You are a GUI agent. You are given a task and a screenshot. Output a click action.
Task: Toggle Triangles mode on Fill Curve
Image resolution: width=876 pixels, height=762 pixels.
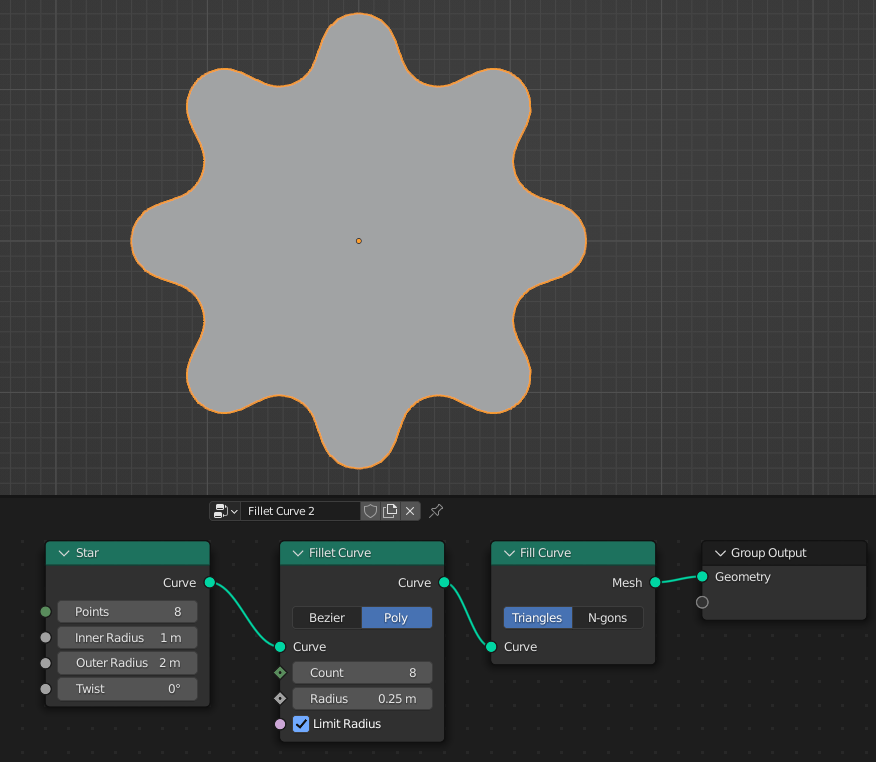coord(537,617)
